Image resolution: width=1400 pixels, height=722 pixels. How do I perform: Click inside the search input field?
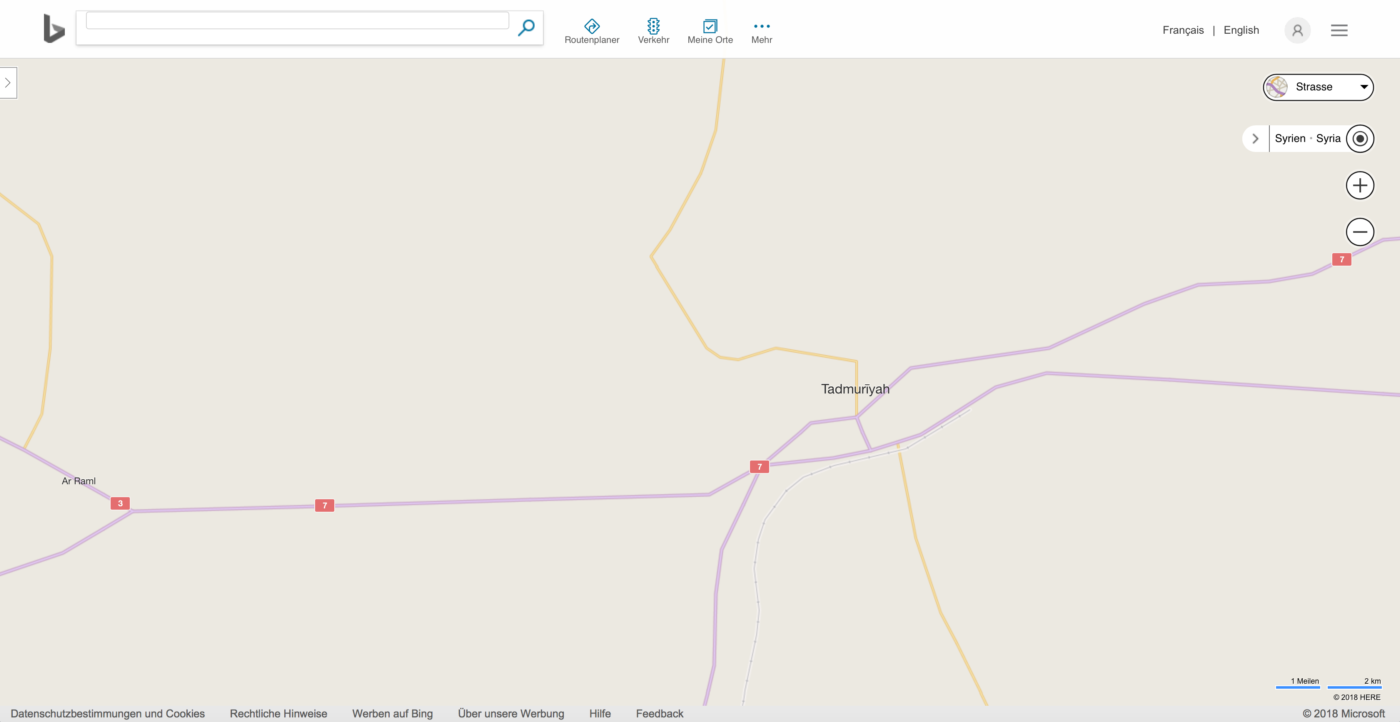[295, 19]
